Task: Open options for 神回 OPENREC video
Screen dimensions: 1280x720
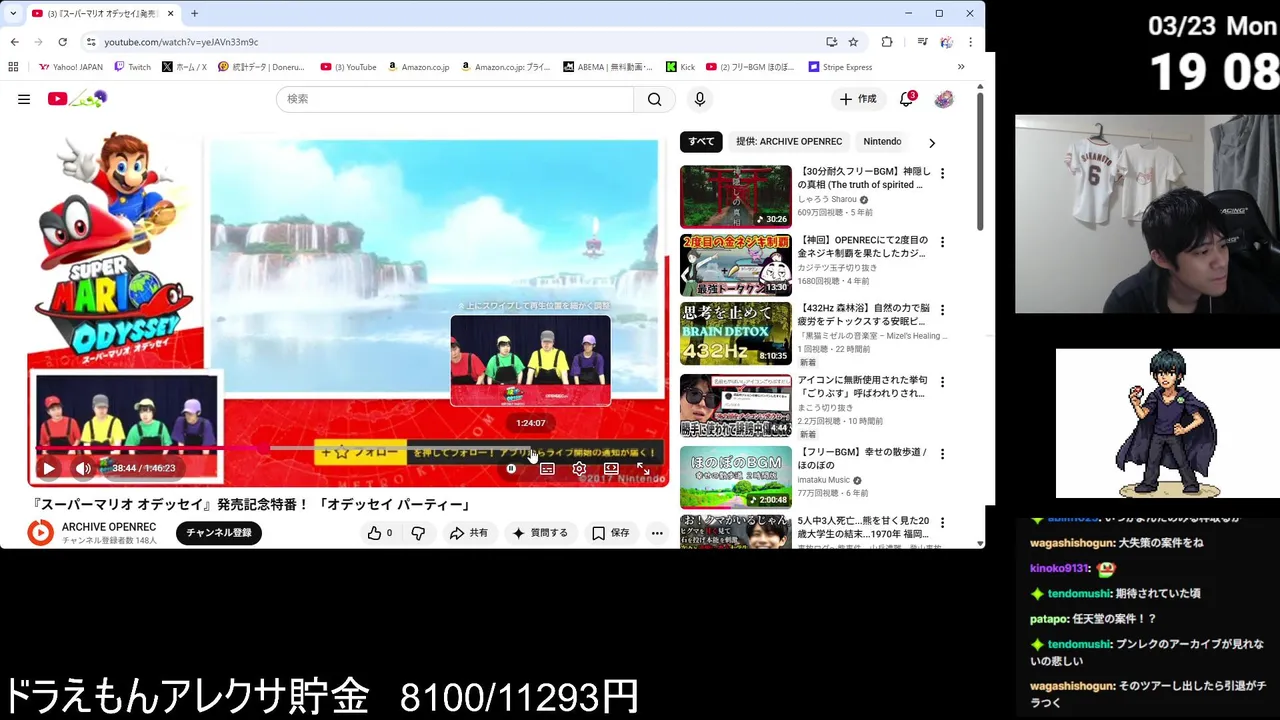Action: 942,241
